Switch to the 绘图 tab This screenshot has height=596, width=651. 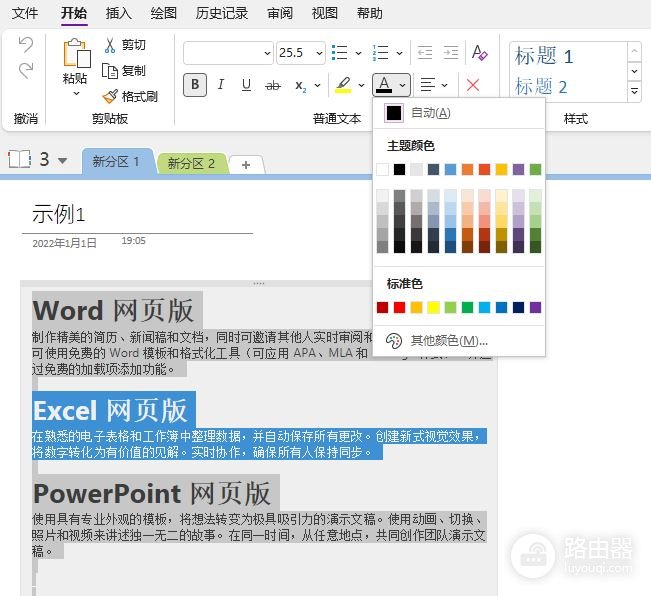pyautogui.click(x=164, y=13)
